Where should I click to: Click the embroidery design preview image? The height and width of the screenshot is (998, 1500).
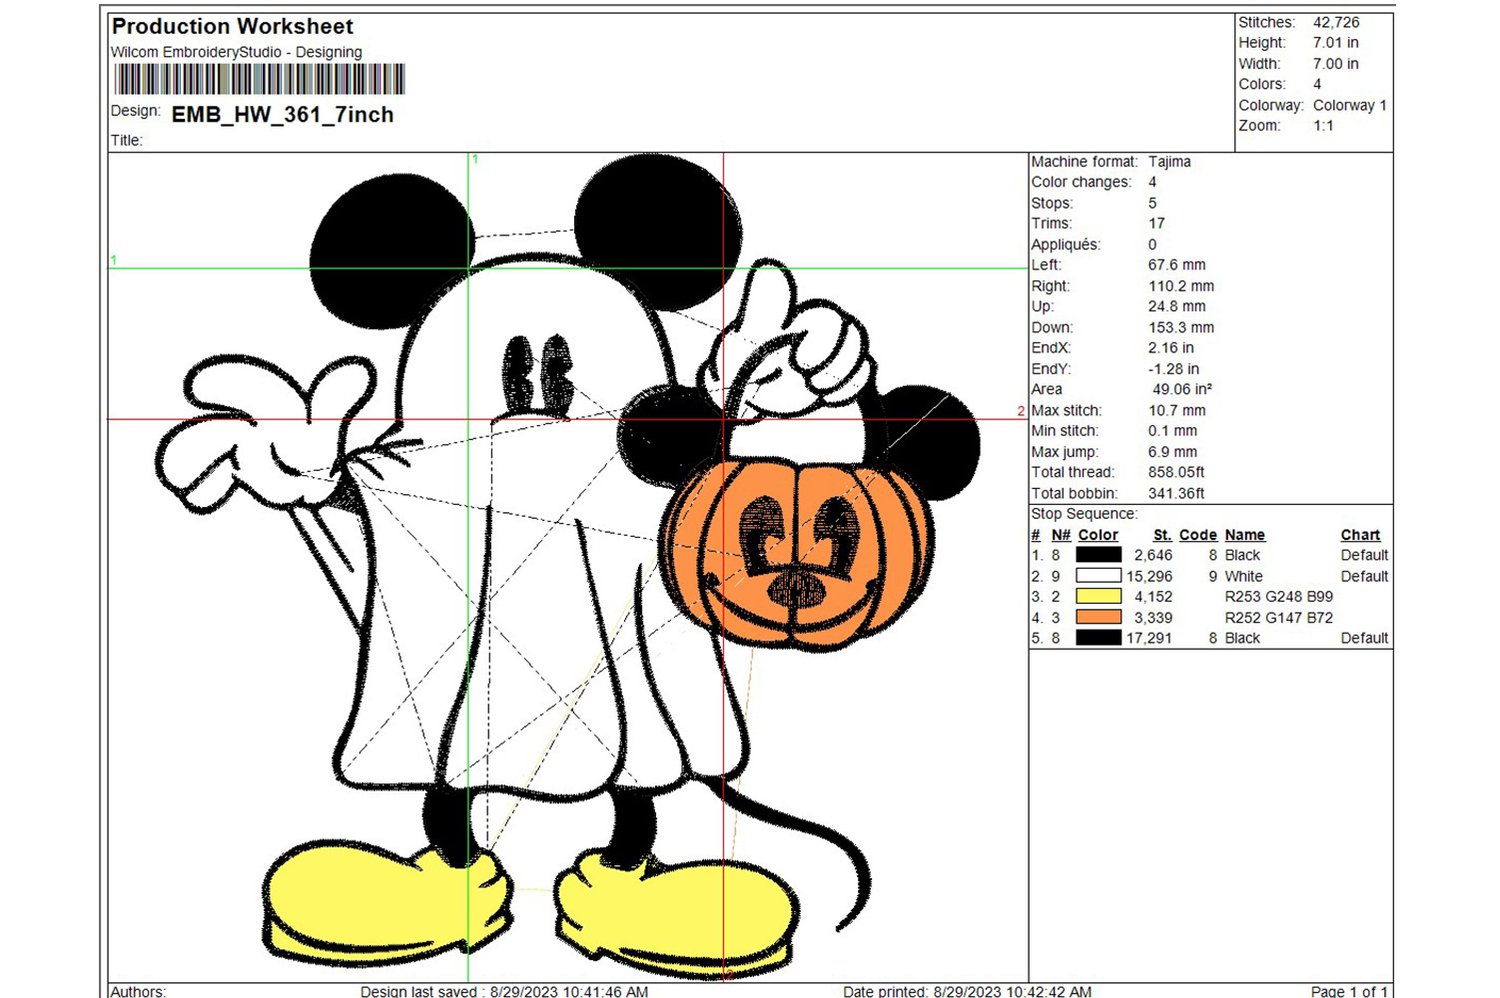pyautogui.click(x=568, y=567)
